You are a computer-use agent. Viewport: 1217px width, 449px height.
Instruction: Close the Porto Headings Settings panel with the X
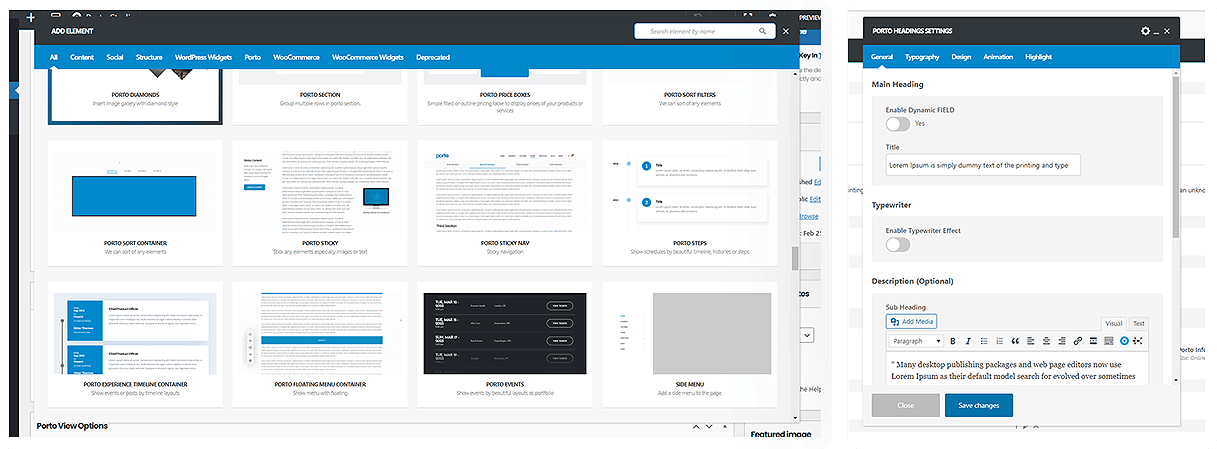coord(1166,31)
